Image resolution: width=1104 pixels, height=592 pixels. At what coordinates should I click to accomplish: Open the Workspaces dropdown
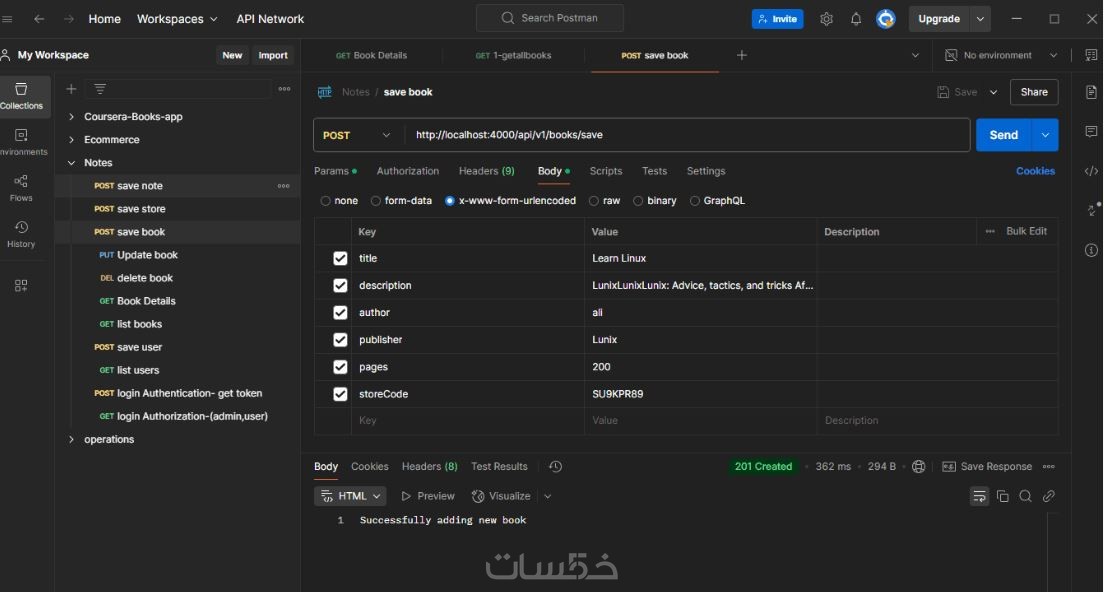(177, 19)
